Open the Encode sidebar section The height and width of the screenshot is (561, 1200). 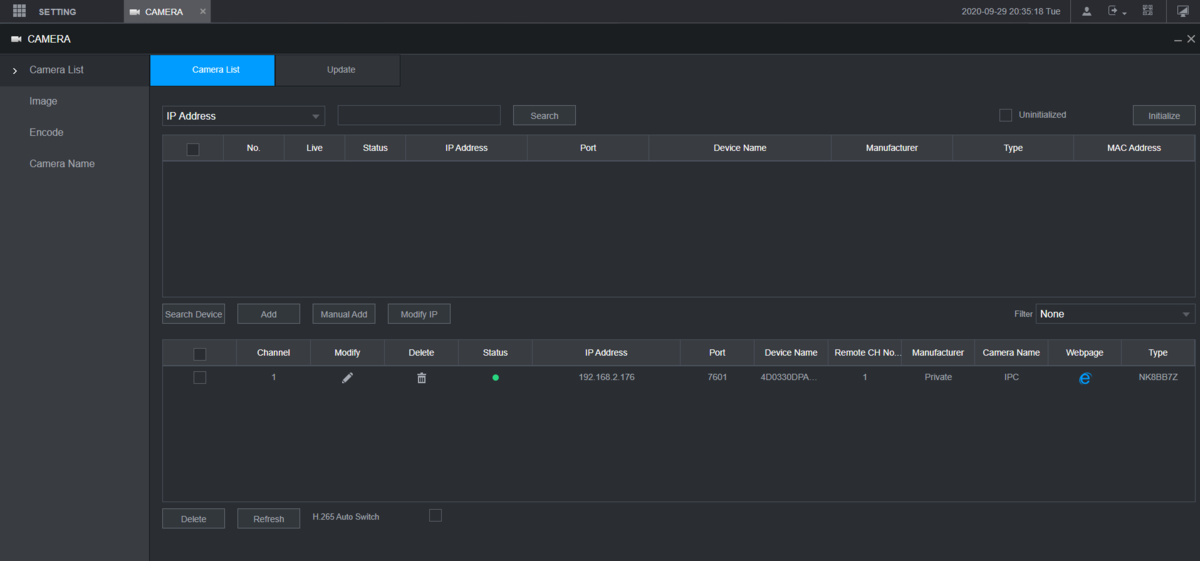tap(46, 132)
